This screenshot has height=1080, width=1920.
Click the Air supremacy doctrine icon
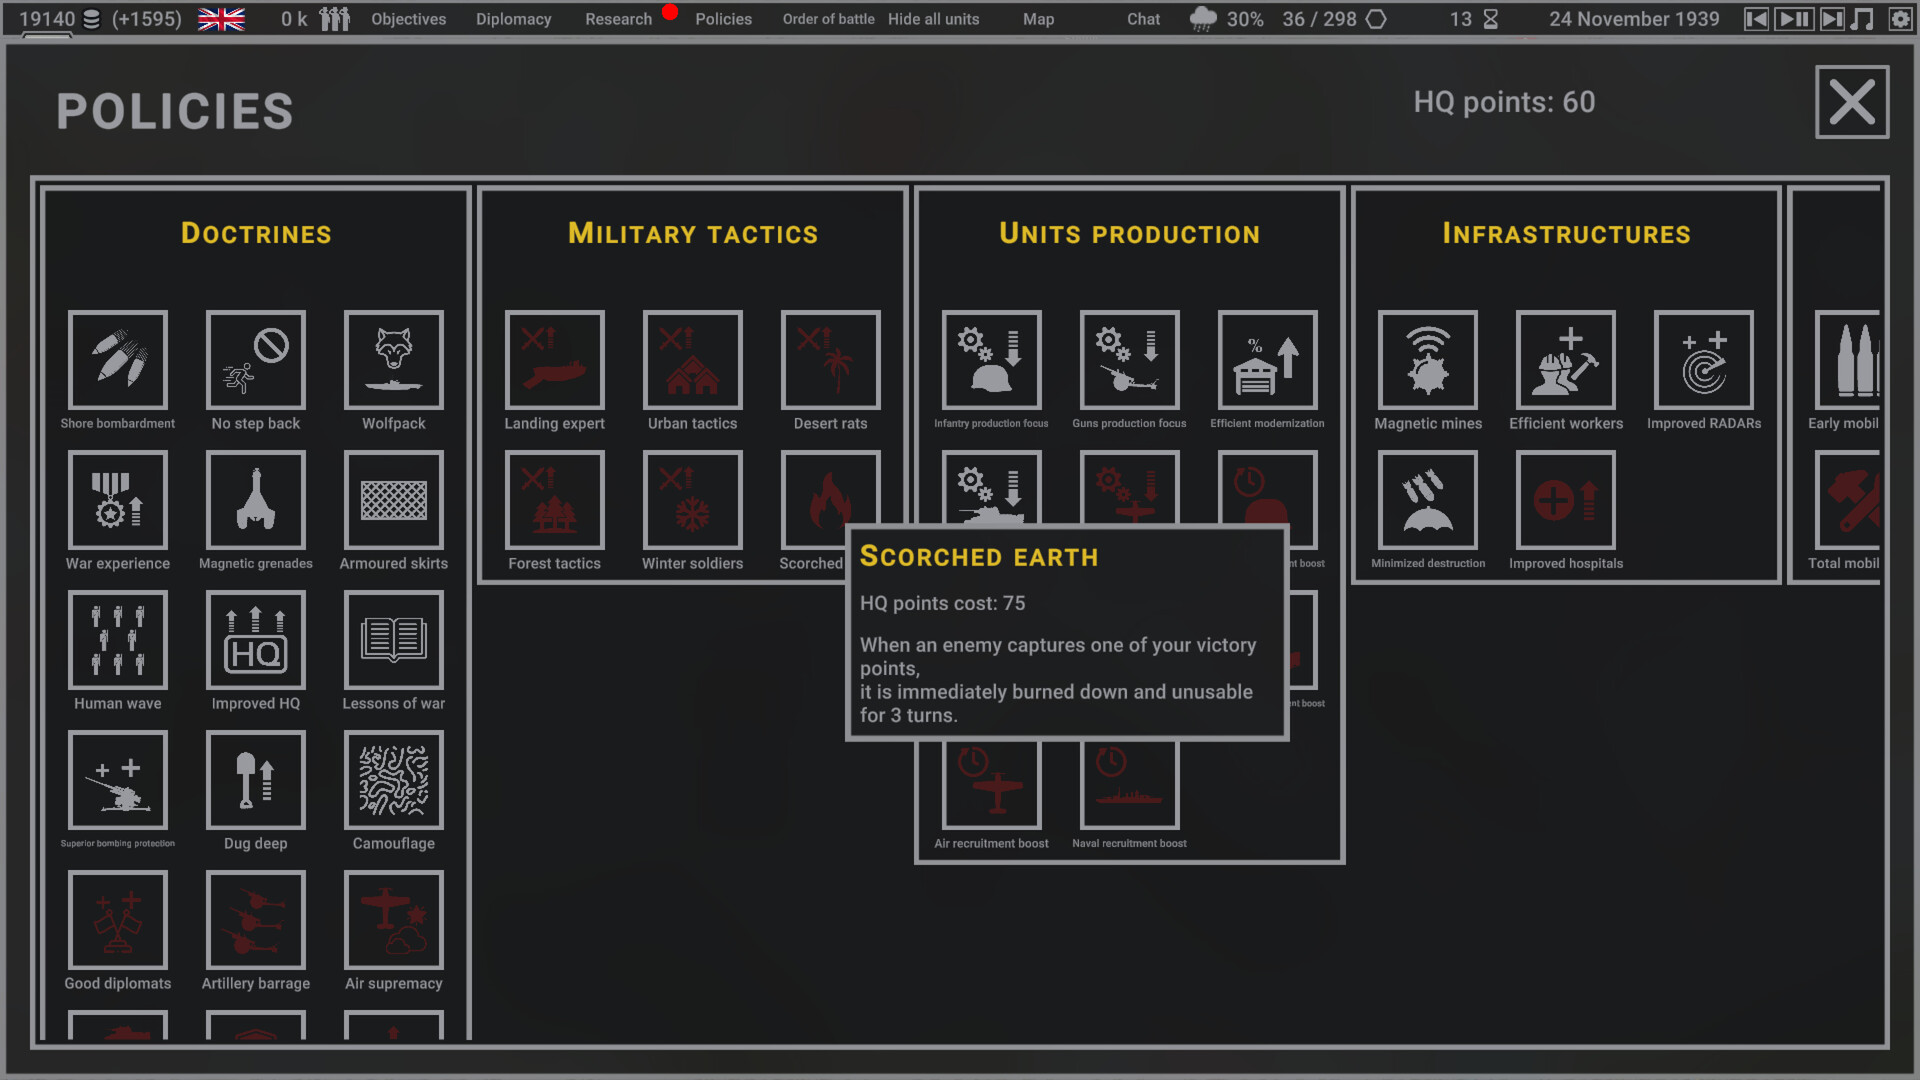tap(393, 922)
